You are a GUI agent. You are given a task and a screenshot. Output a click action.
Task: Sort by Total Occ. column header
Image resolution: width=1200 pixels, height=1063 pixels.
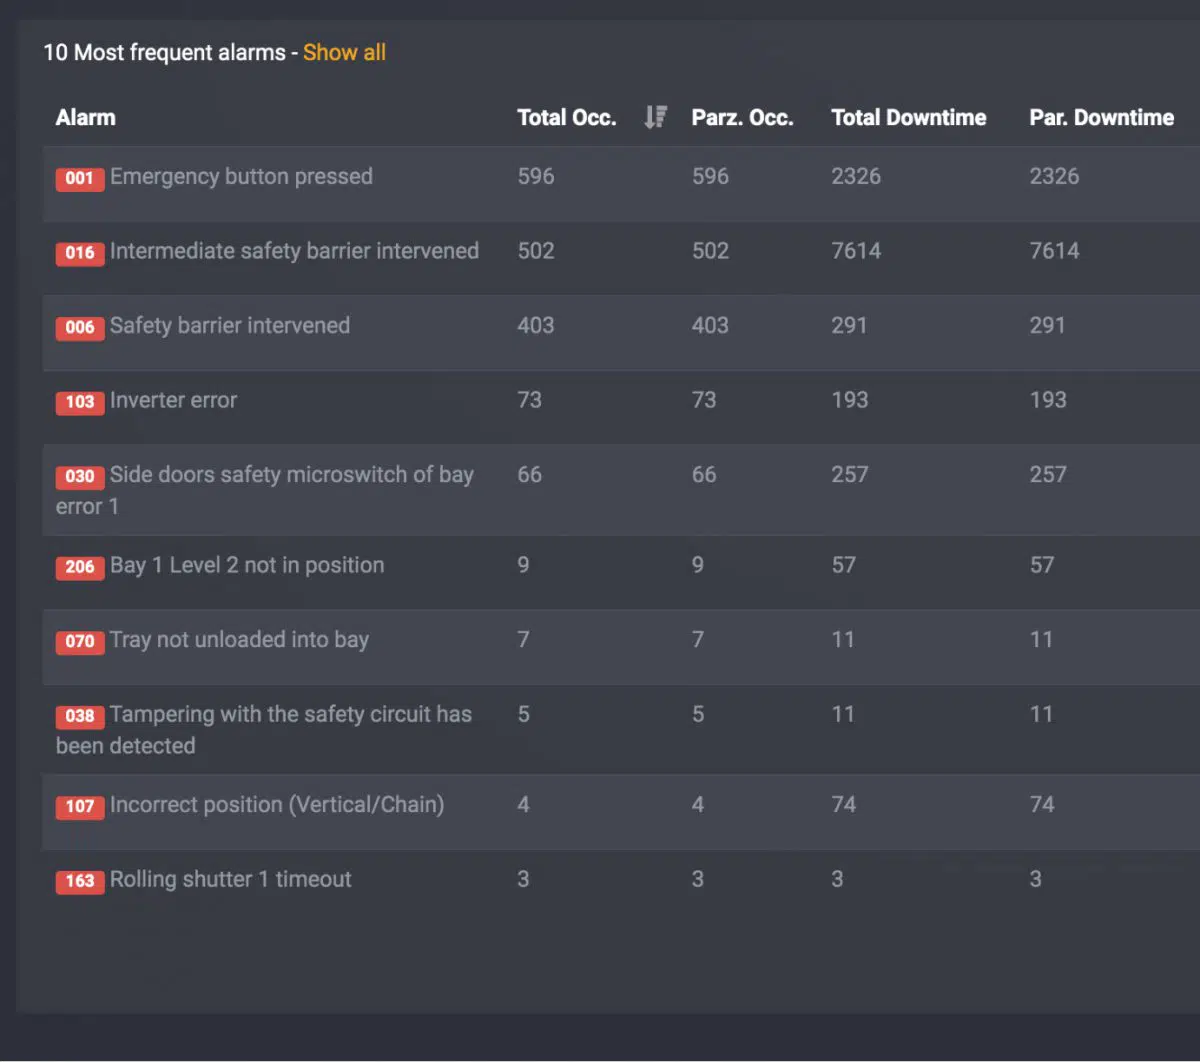[x=566, y=117]
